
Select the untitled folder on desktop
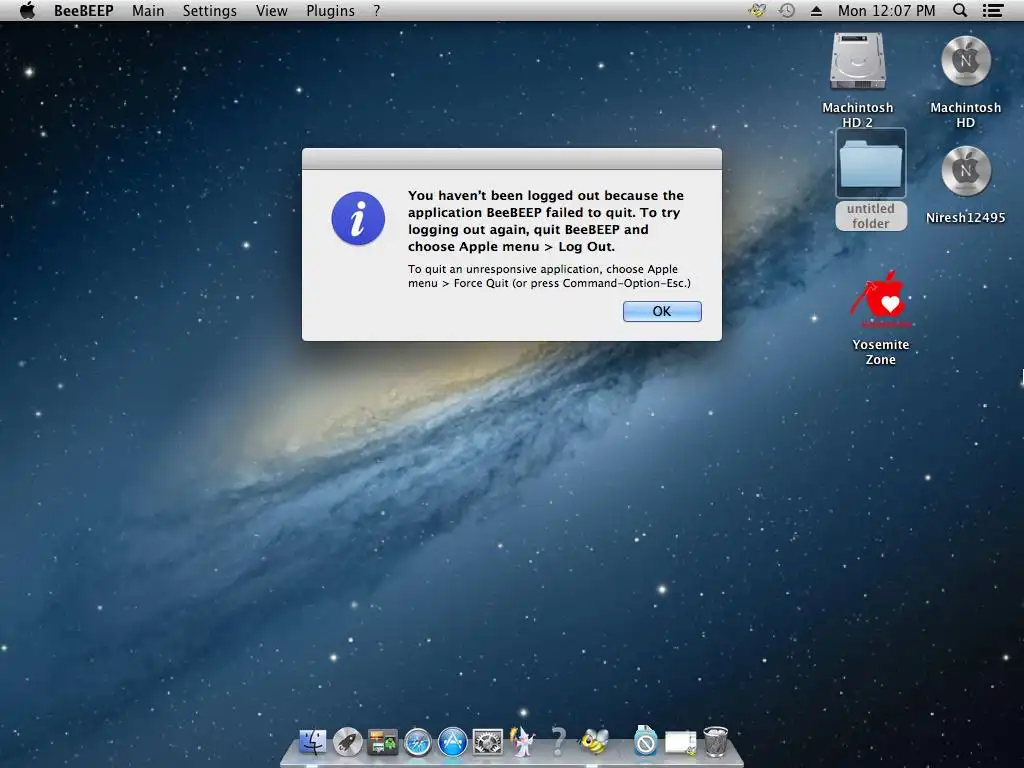[x=871, y=163]
